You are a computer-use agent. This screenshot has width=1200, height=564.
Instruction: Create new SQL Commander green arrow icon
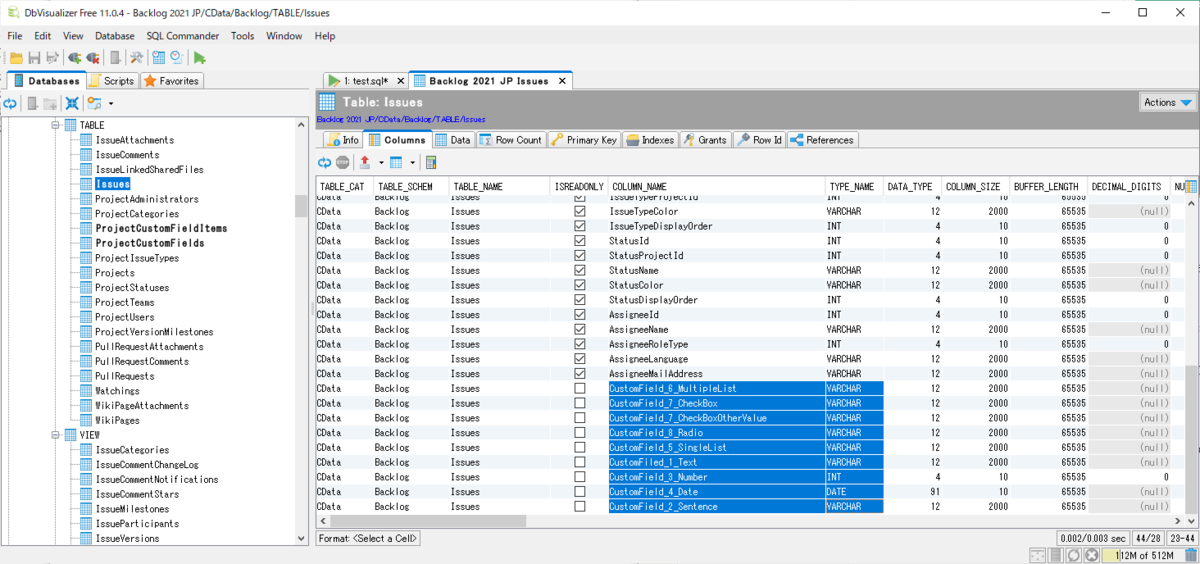coord(199,58)
